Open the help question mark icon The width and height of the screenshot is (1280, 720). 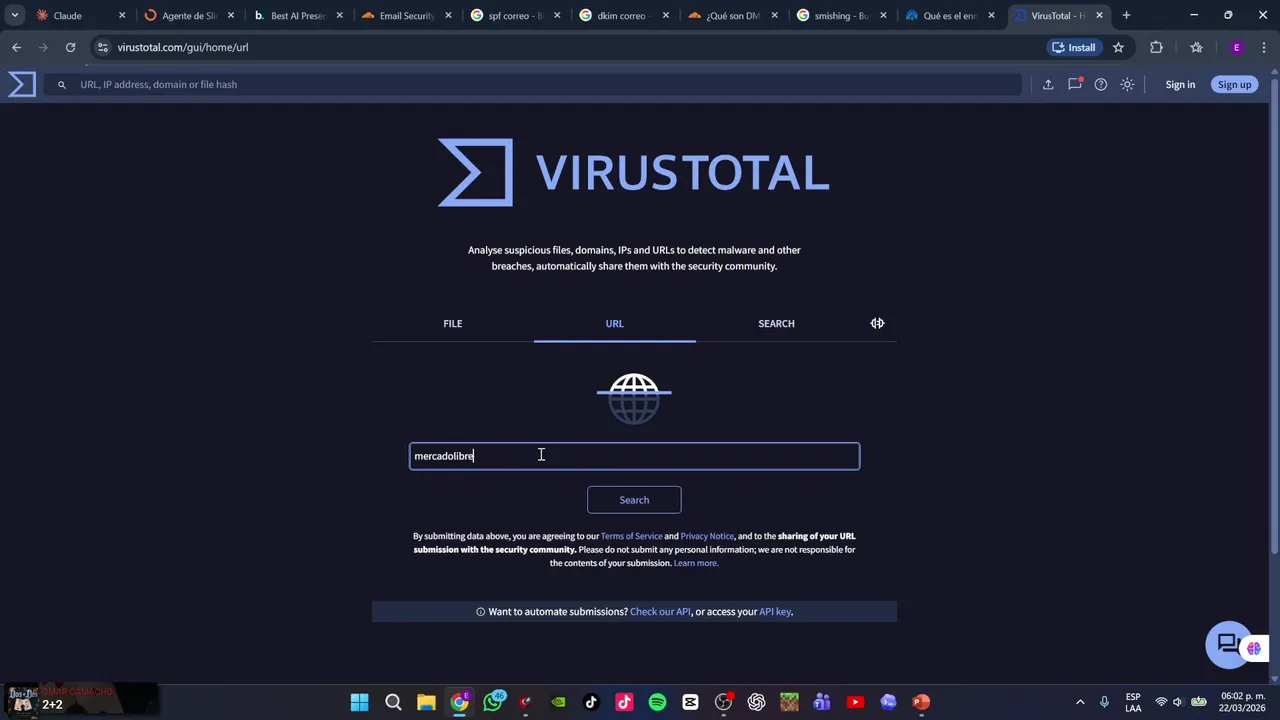click(1101, 84)
